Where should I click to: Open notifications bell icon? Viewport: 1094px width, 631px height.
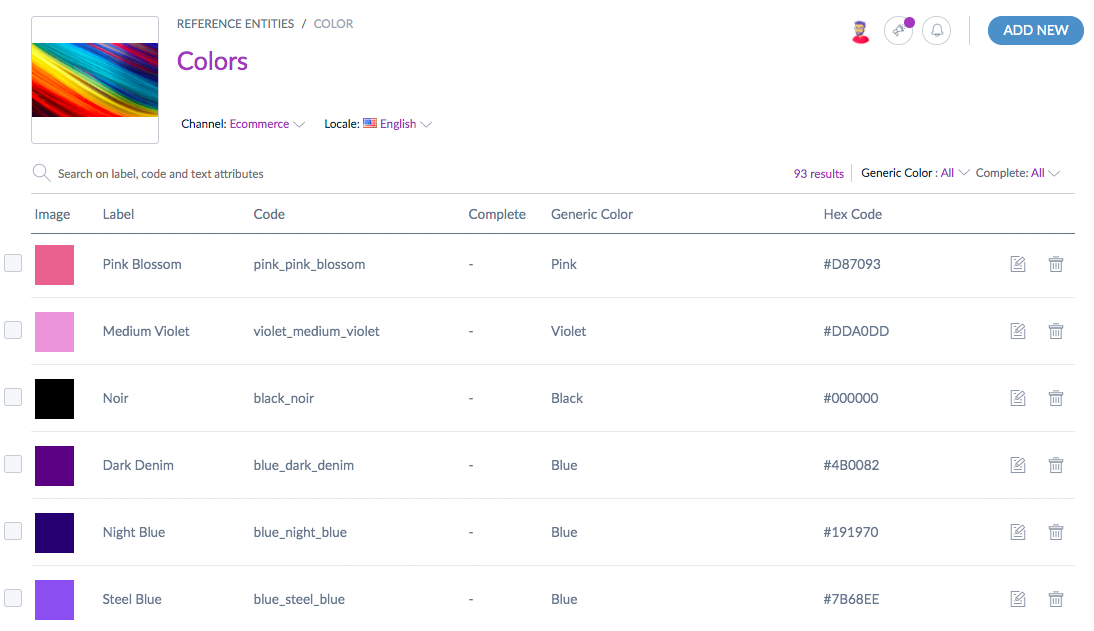[937, 31]
